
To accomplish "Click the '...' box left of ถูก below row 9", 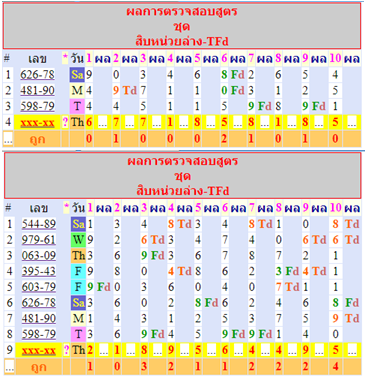I will 9,366.
